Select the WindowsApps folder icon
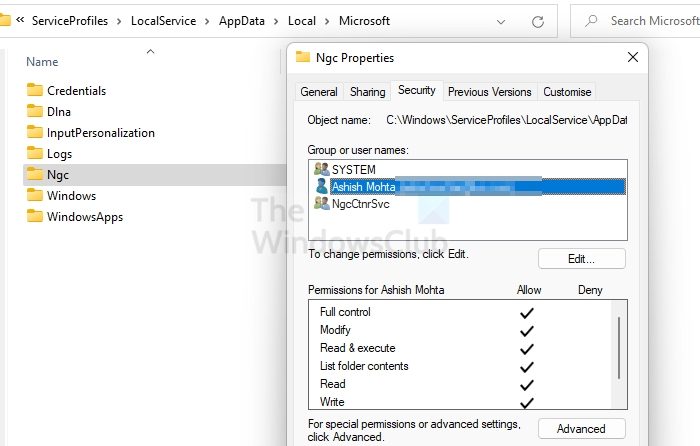 (34, 217)
